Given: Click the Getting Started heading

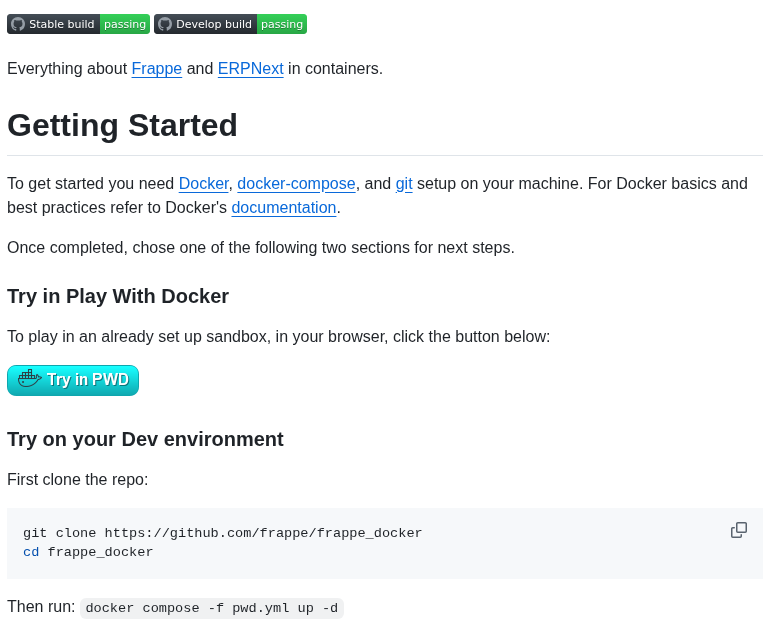Looking at the screenshot, I should tap(122, 125).
